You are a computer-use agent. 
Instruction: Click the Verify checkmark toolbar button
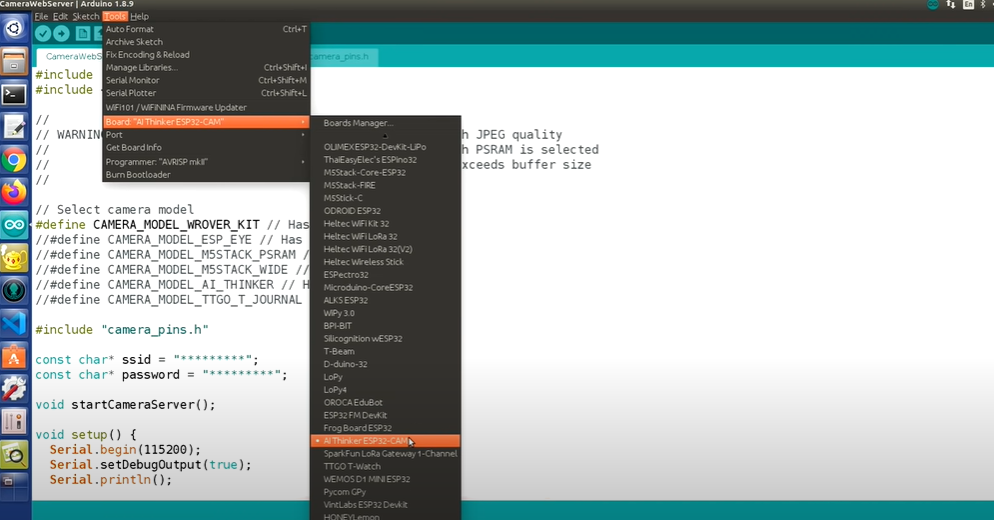click(43, 34)
